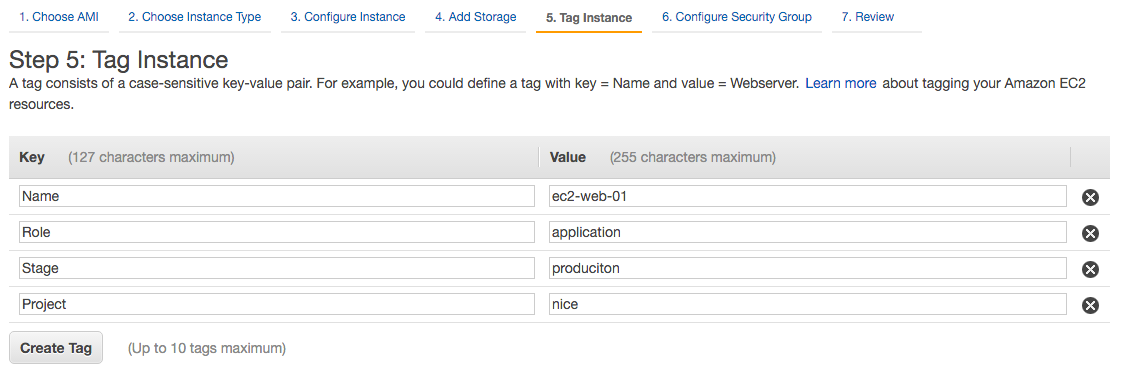Open the Learn more link
Image resolution: width=1121 pixels, height=370 pixels.
tap(841, 84)
